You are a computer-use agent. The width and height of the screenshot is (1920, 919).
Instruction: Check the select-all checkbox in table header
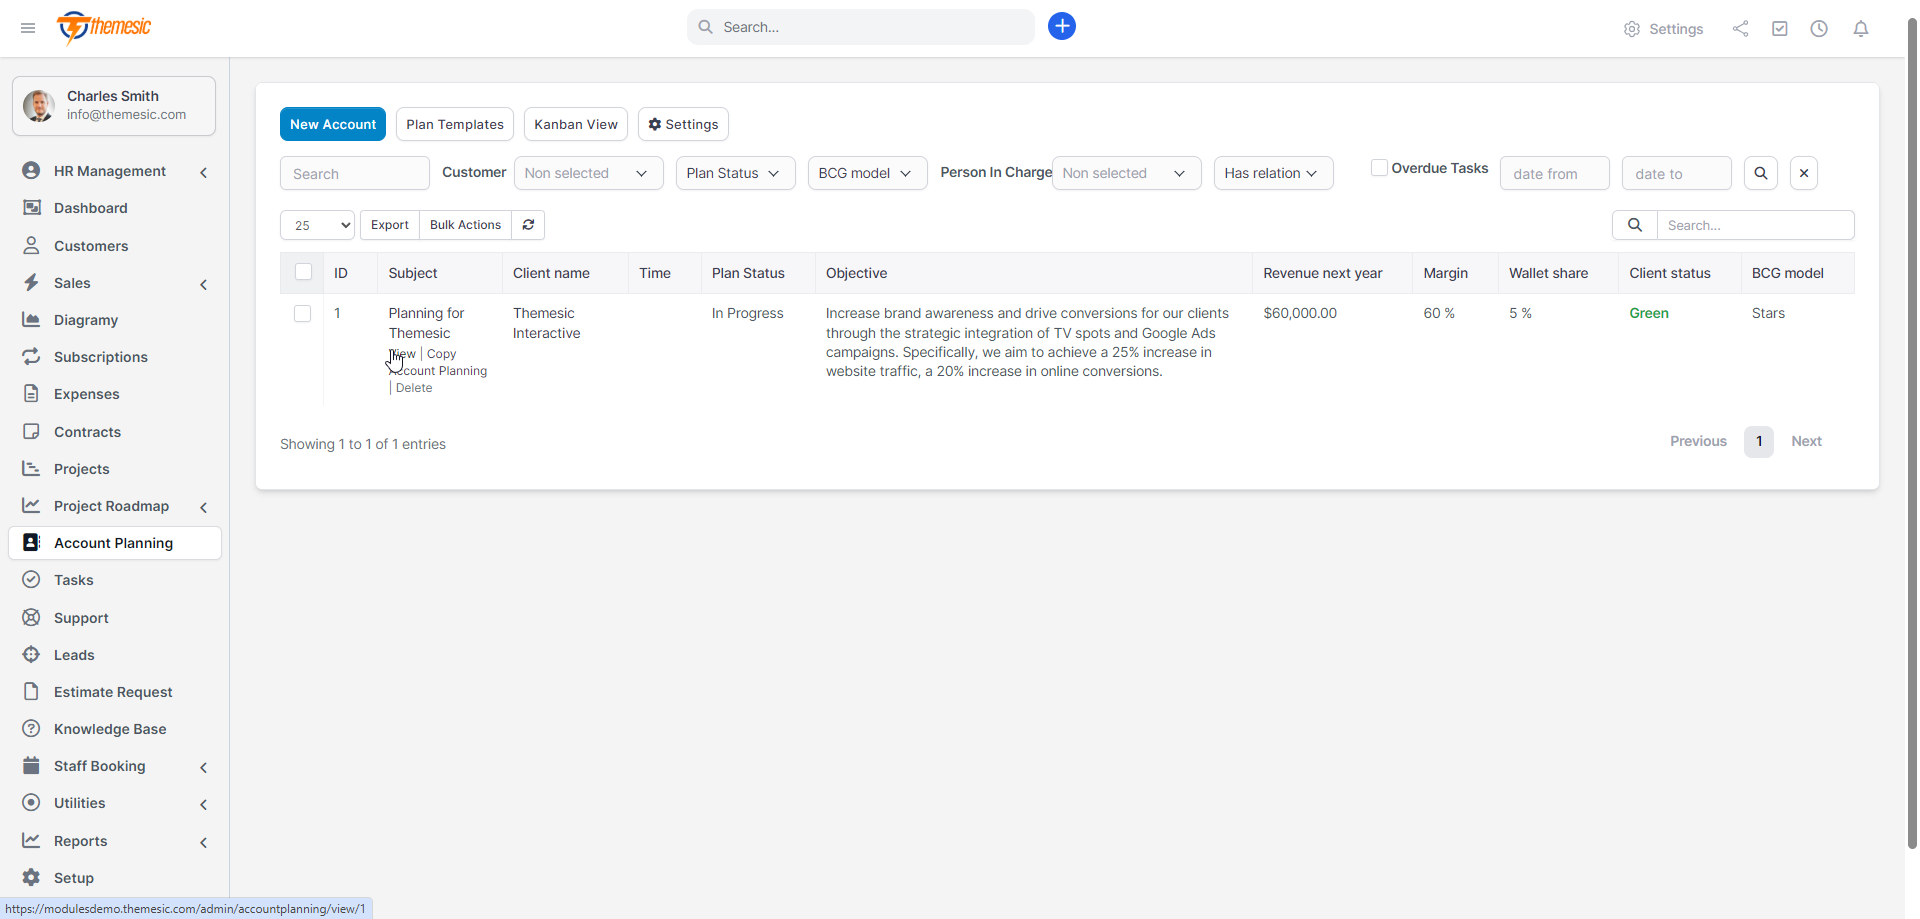[x=303, y=272]
